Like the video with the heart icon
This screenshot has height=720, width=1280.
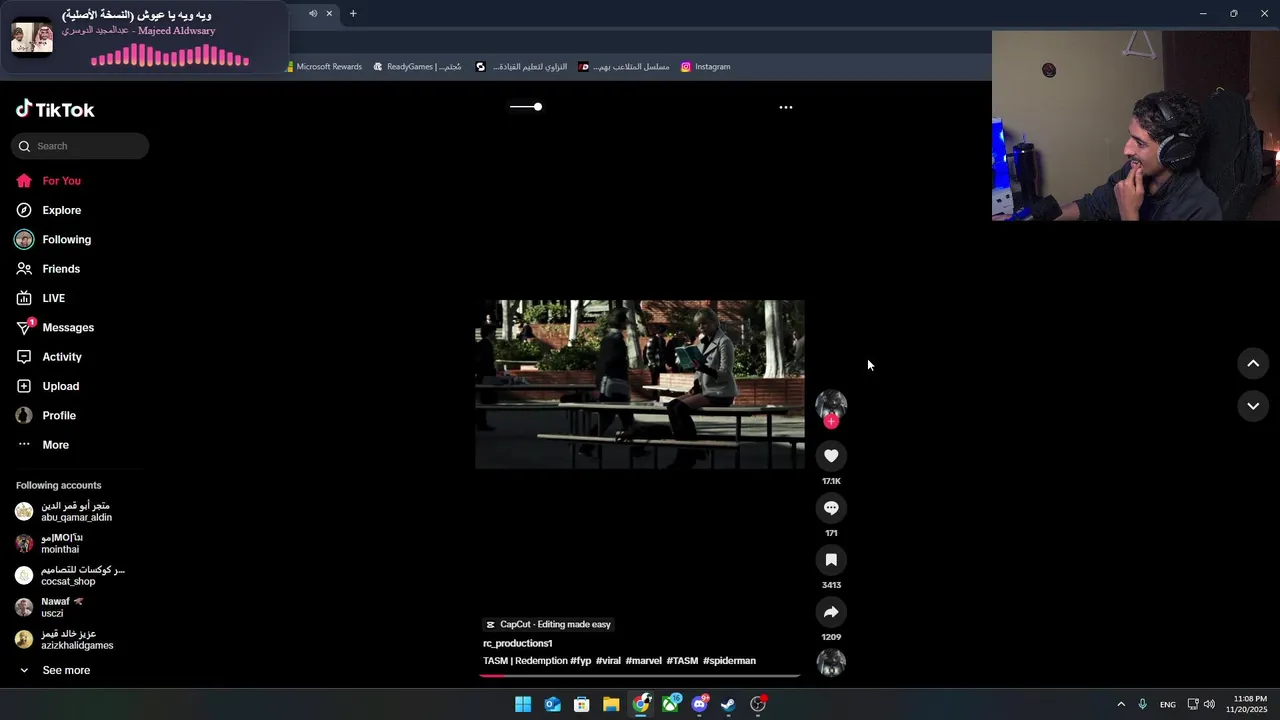click(831, 456)
